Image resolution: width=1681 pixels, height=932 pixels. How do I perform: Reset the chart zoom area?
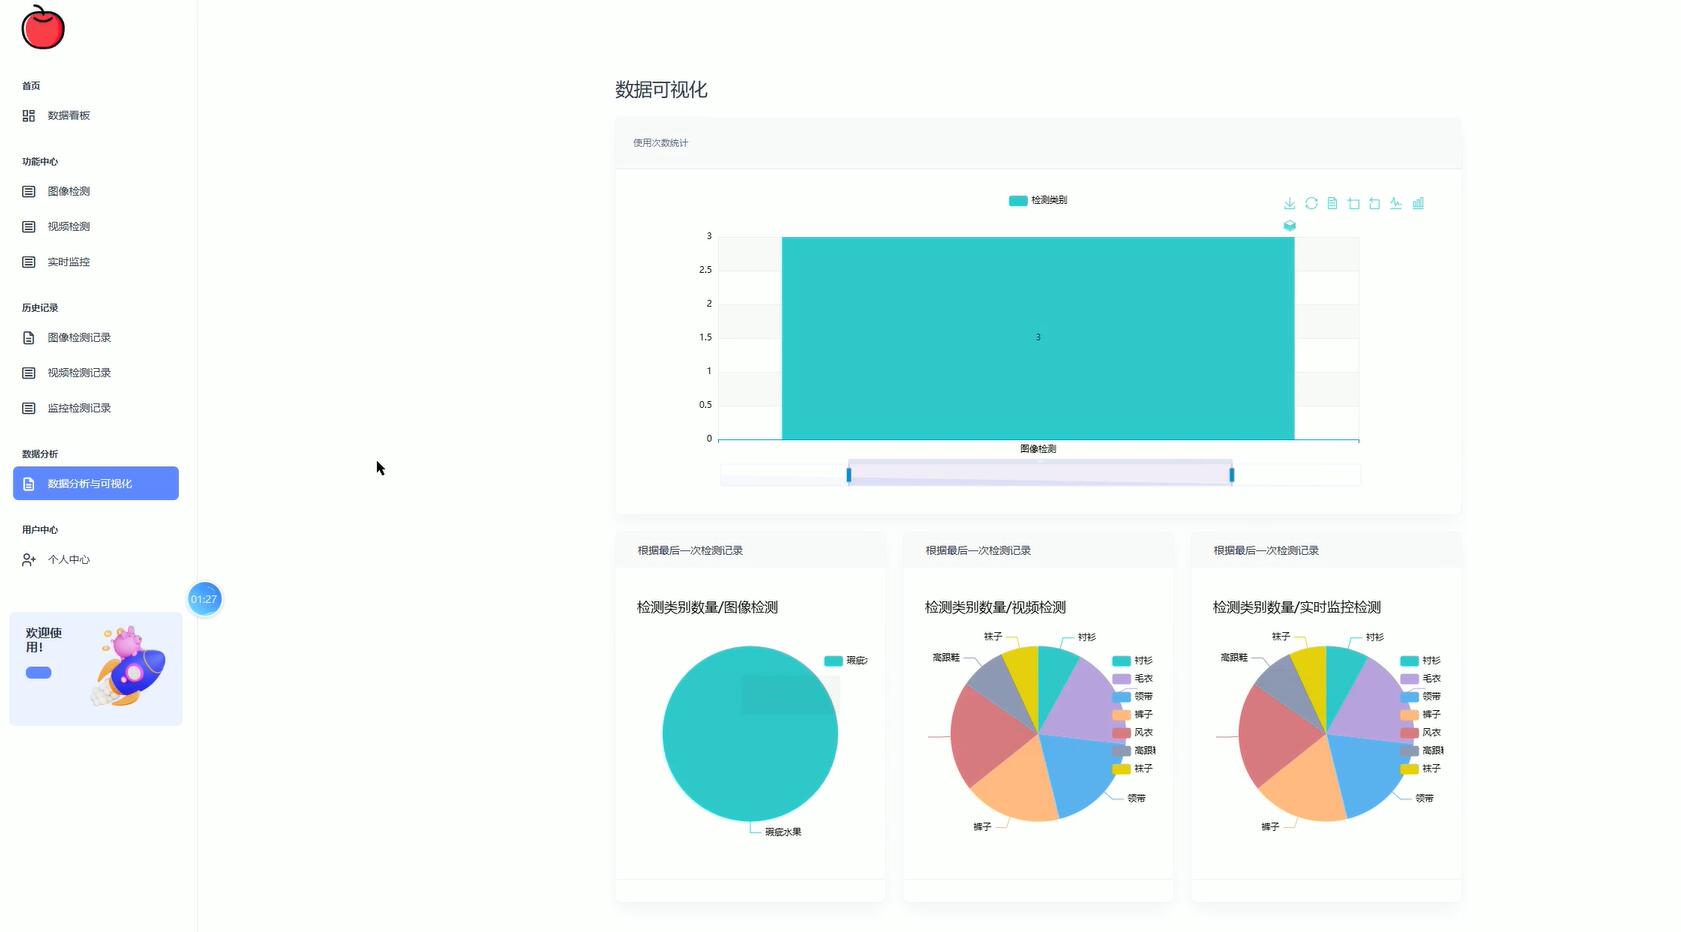(x=1374, y=203)
